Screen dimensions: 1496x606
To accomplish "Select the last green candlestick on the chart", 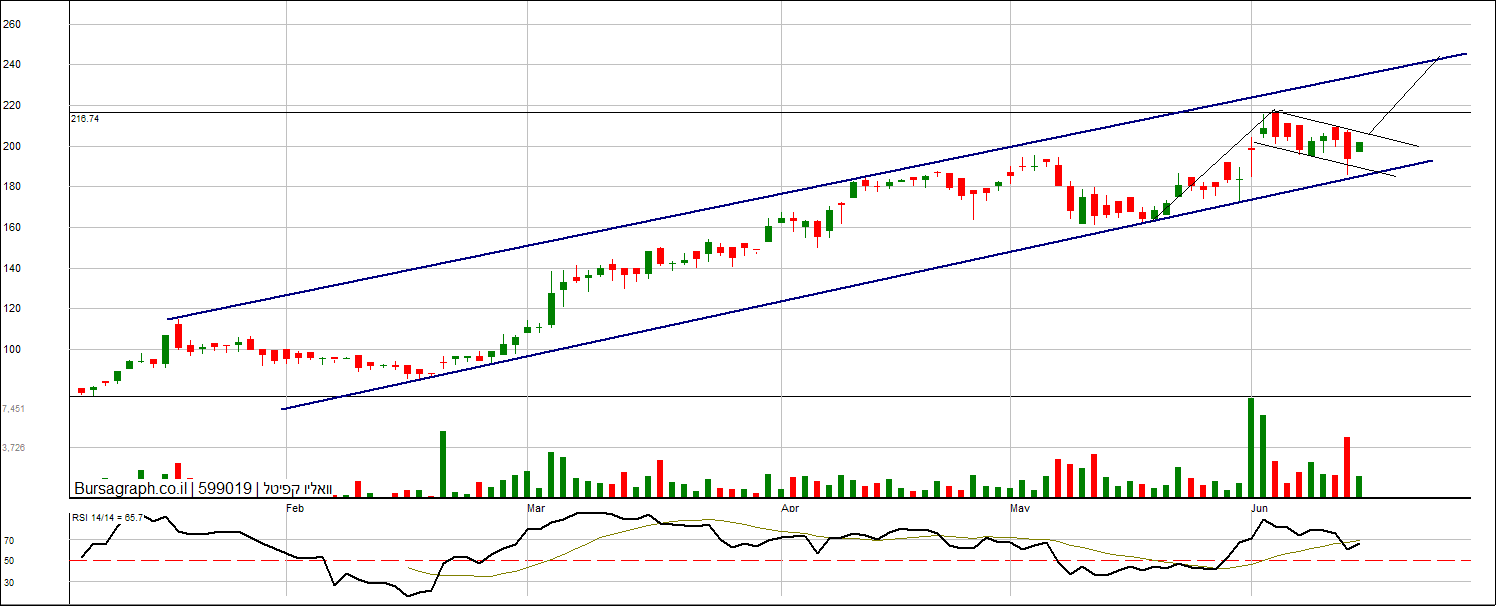I will [1360, 147].
